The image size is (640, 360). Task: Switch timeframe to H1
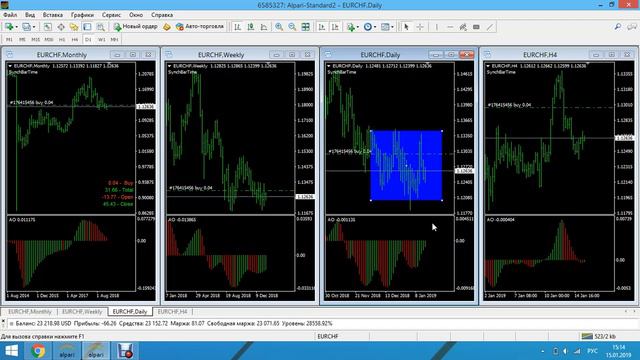(x=62, y=40)
